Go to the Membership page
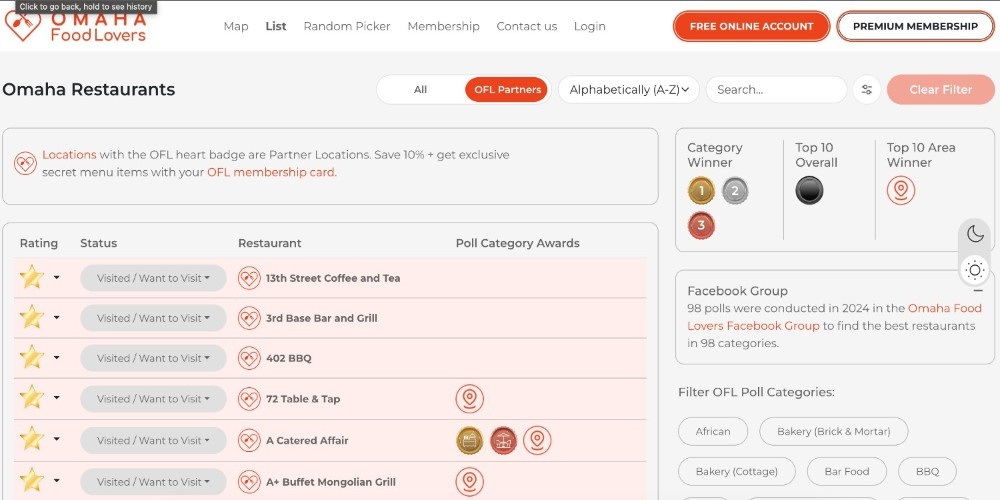 [x=443, y=26]
